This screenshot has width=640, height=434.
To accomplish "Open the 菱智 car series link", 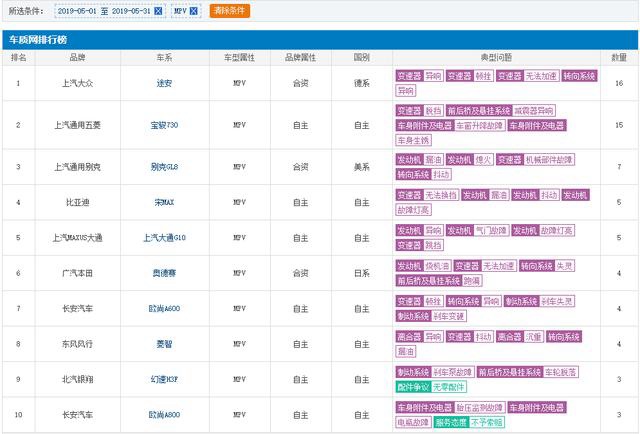I will tap(164, 344).
